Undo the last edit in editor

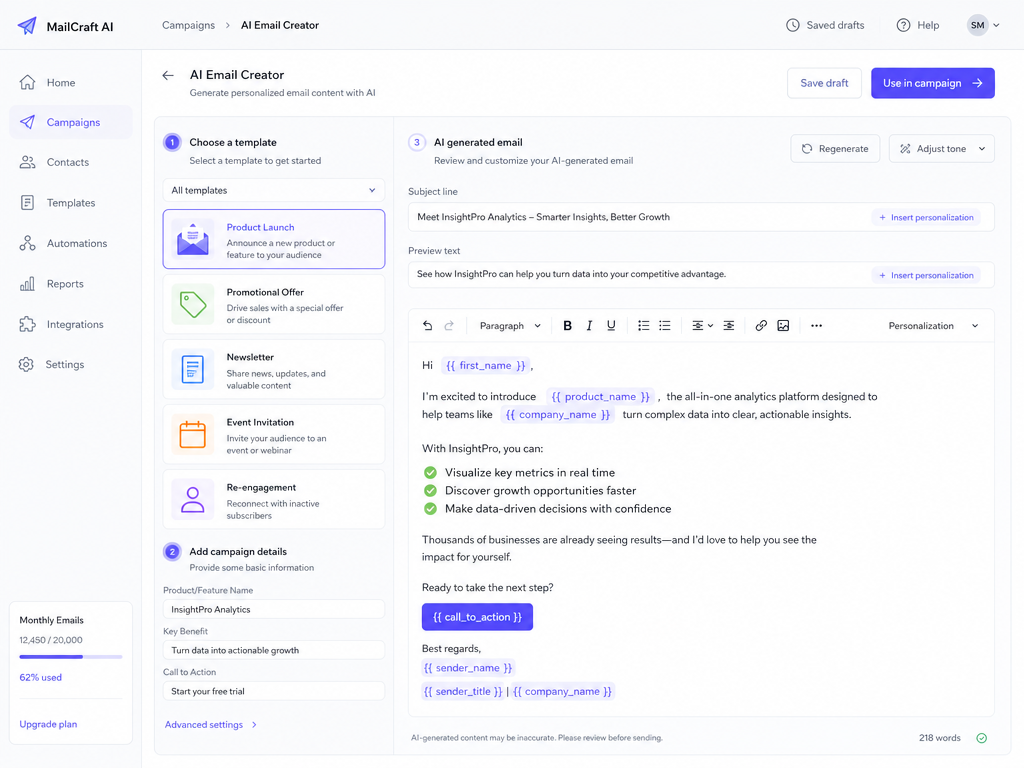click(x=428, y=325)
